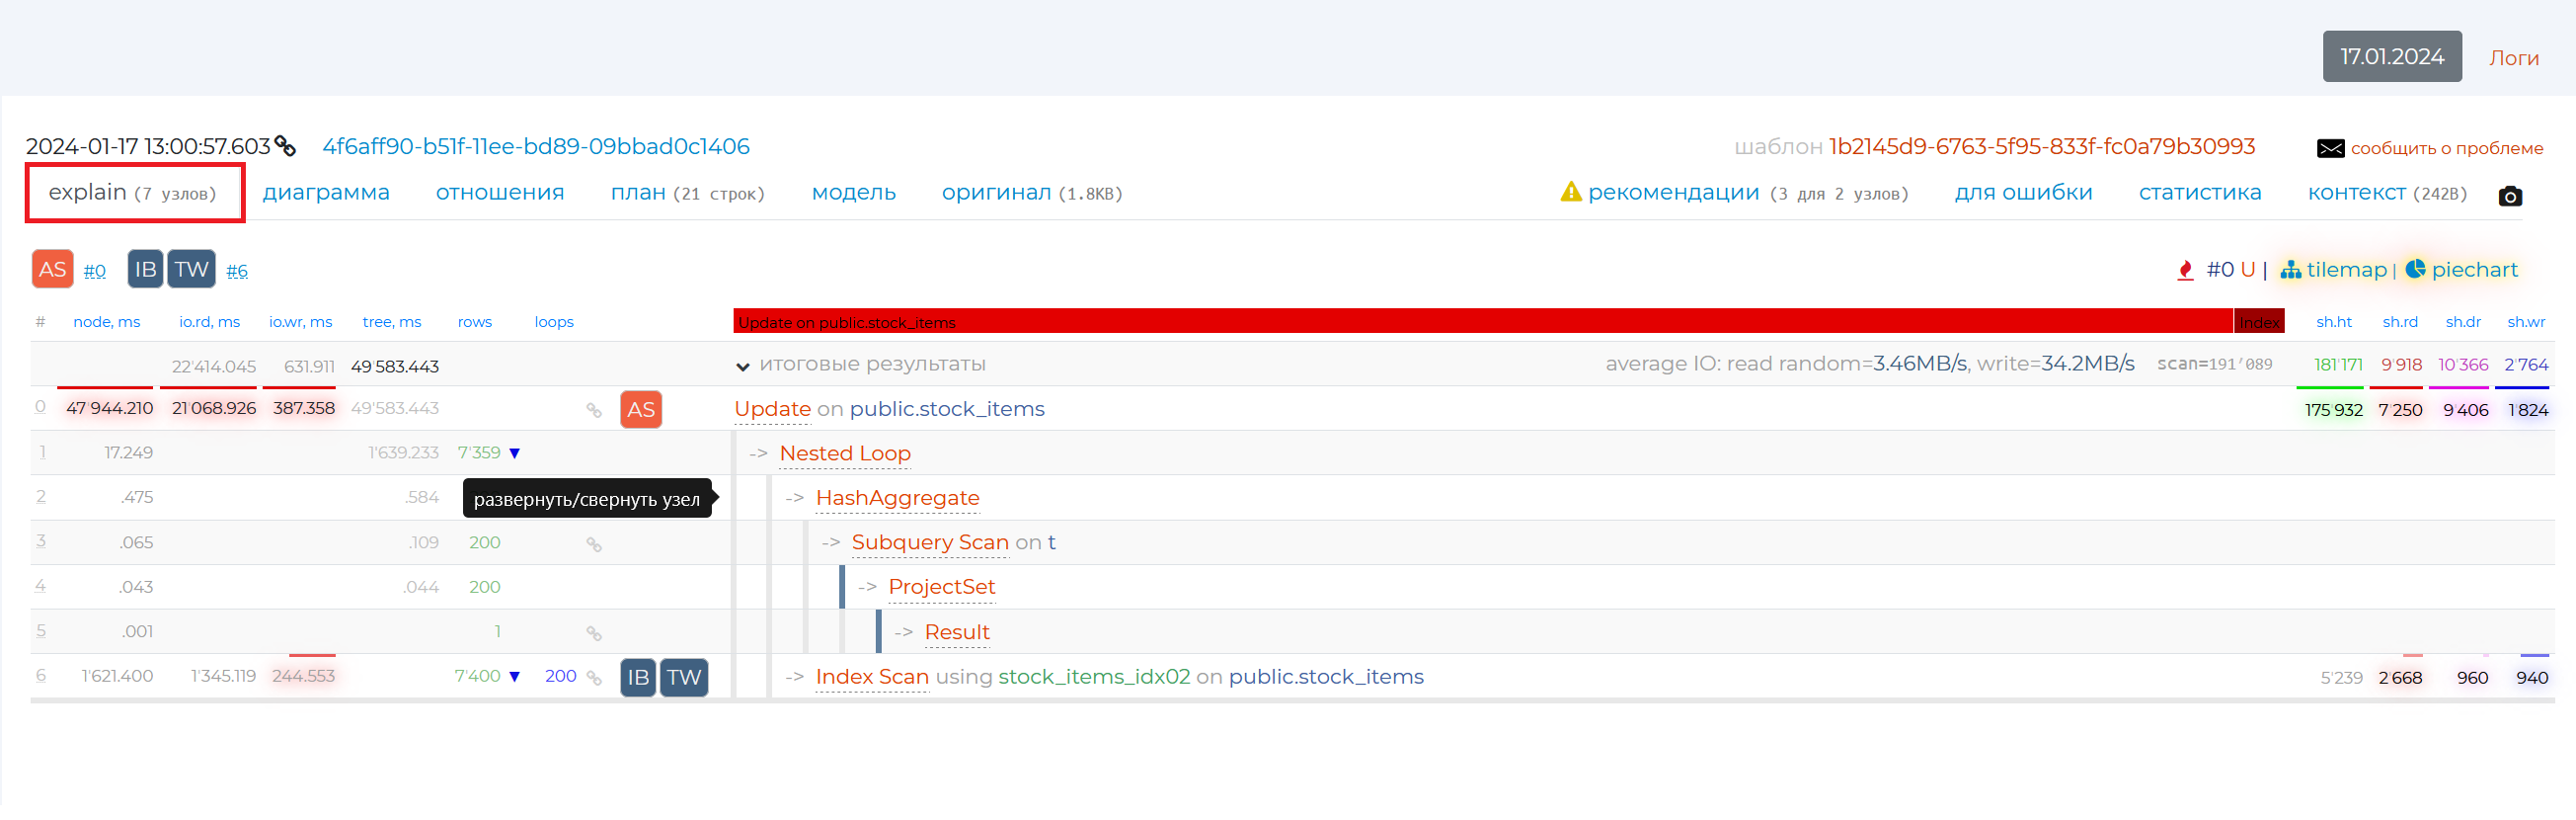Image resolution: width=2576 pixels, height=820 pixels.
Task: Click the envelope icon to report a problem
Action: [x=2330, y=148]
